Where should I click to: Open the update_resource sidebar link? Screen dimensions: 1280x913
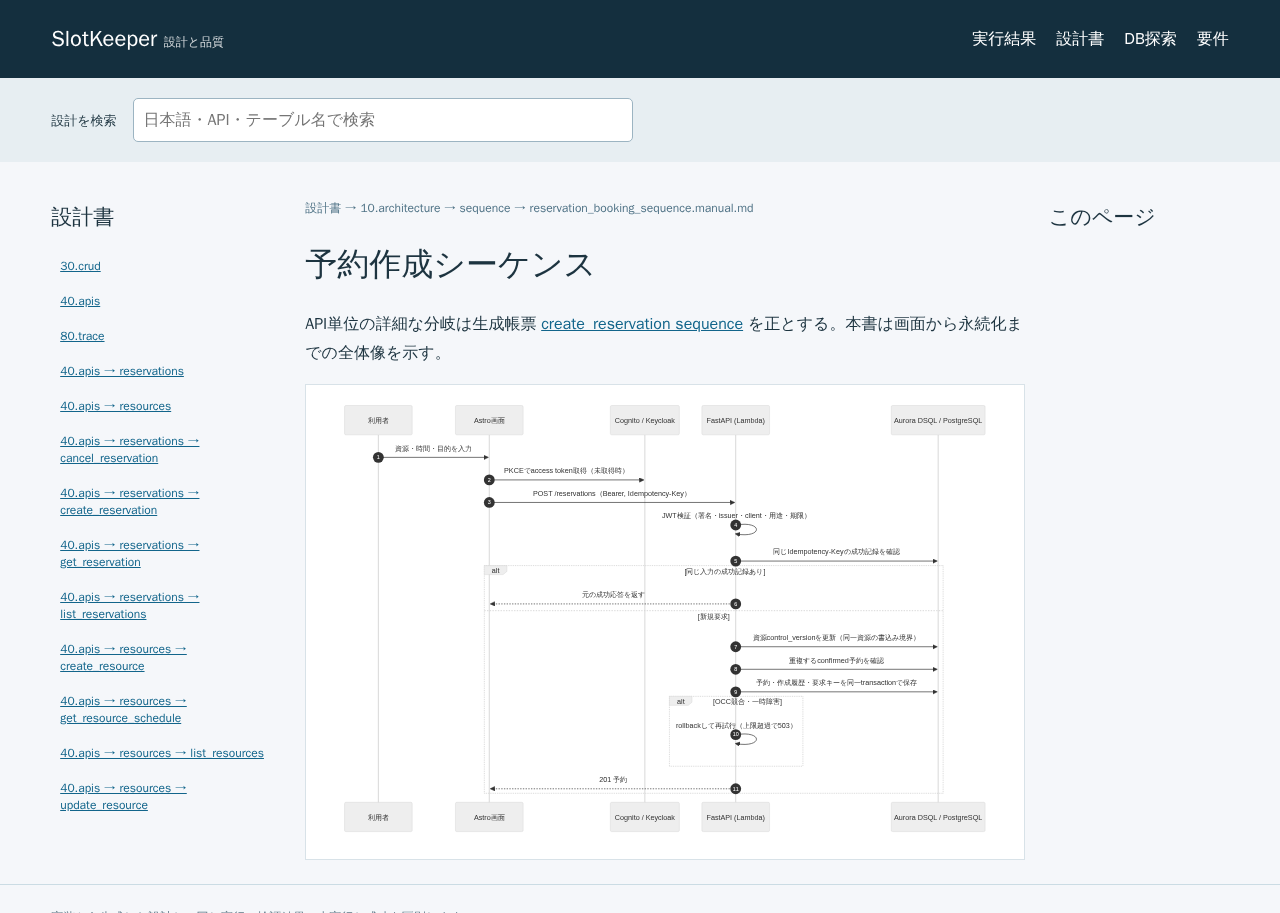(123, 796)
